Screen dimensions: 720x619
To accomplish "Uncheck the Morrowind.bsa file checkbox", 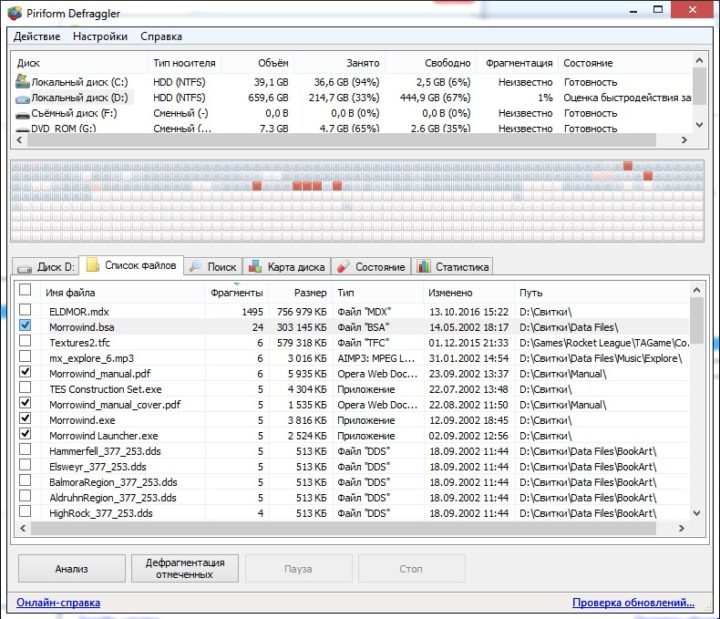I will (25, 326).
